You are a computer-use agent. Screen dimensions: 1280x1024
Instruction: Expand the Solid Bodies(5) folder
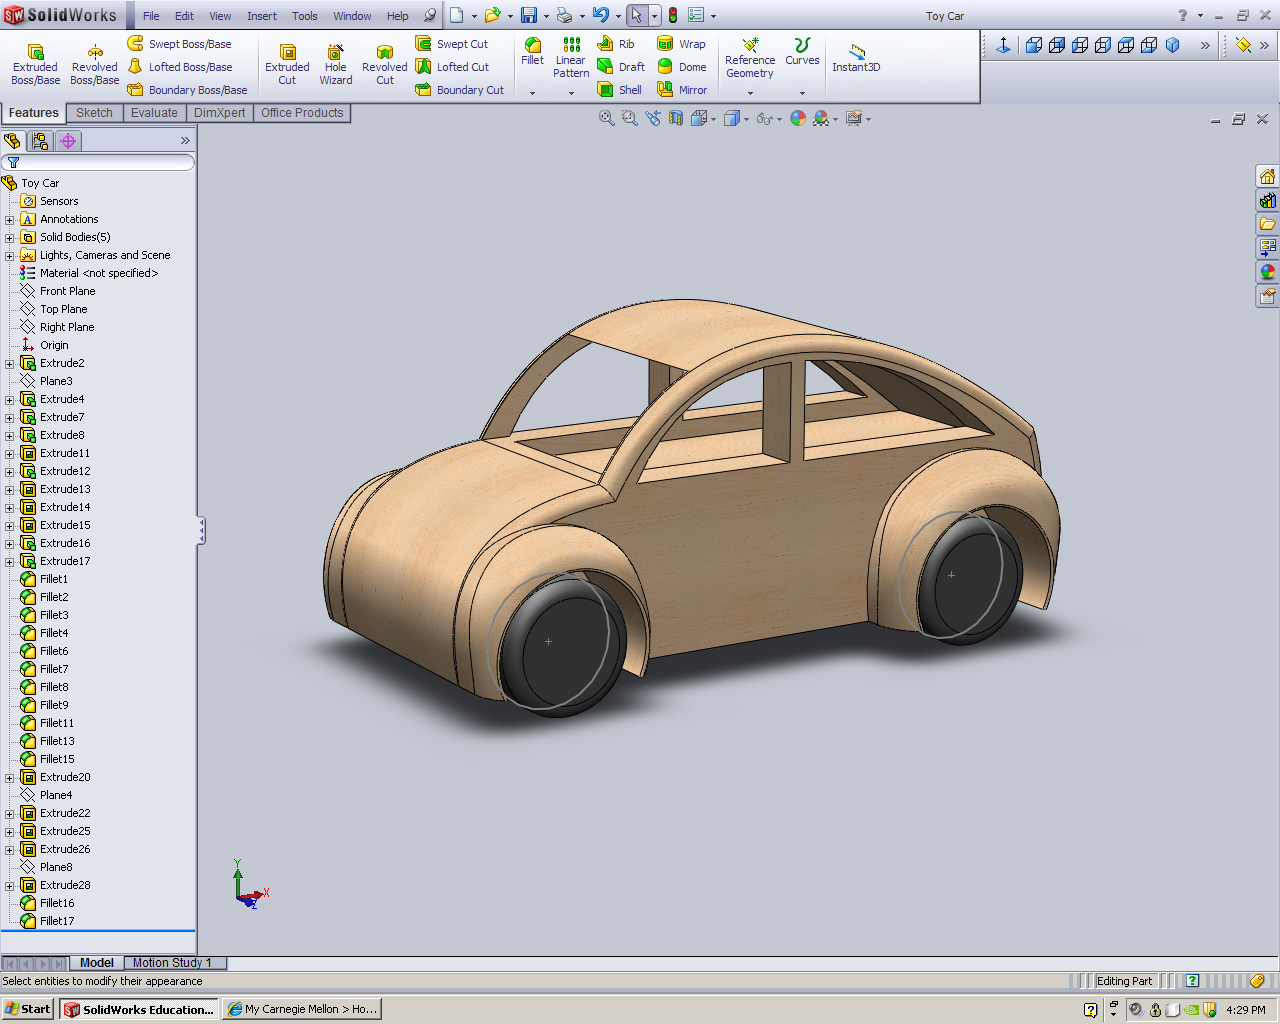[x=10, y=237]
